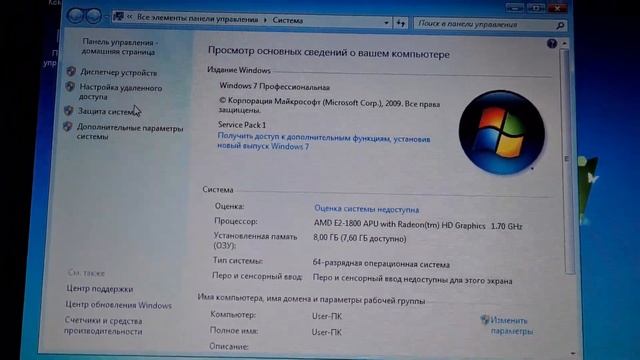Open 'Центр поддержки' link
640x360 pixels.
coord(100,289)
